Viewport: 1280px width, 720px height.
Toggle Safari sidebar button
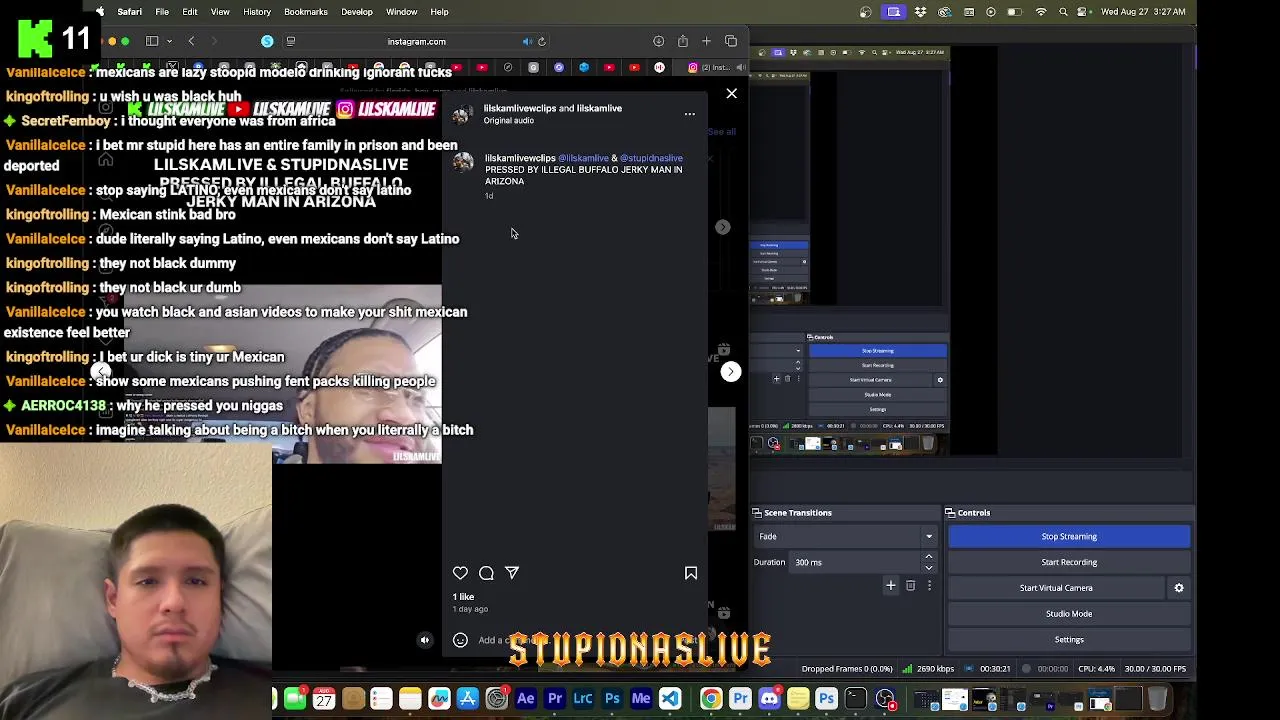[x=152, y=41]
